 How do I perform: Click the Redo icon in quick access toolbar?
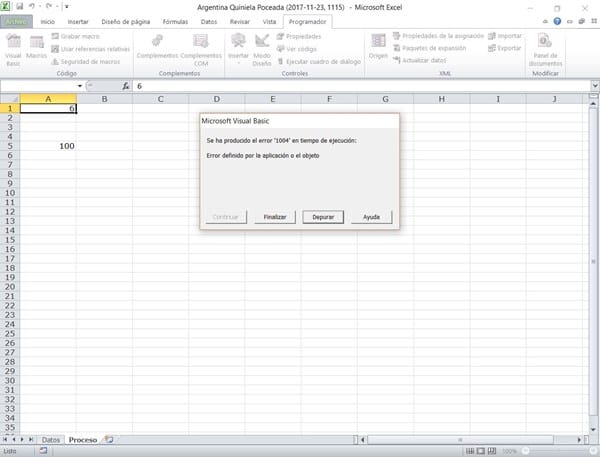(x=49, y=6)
